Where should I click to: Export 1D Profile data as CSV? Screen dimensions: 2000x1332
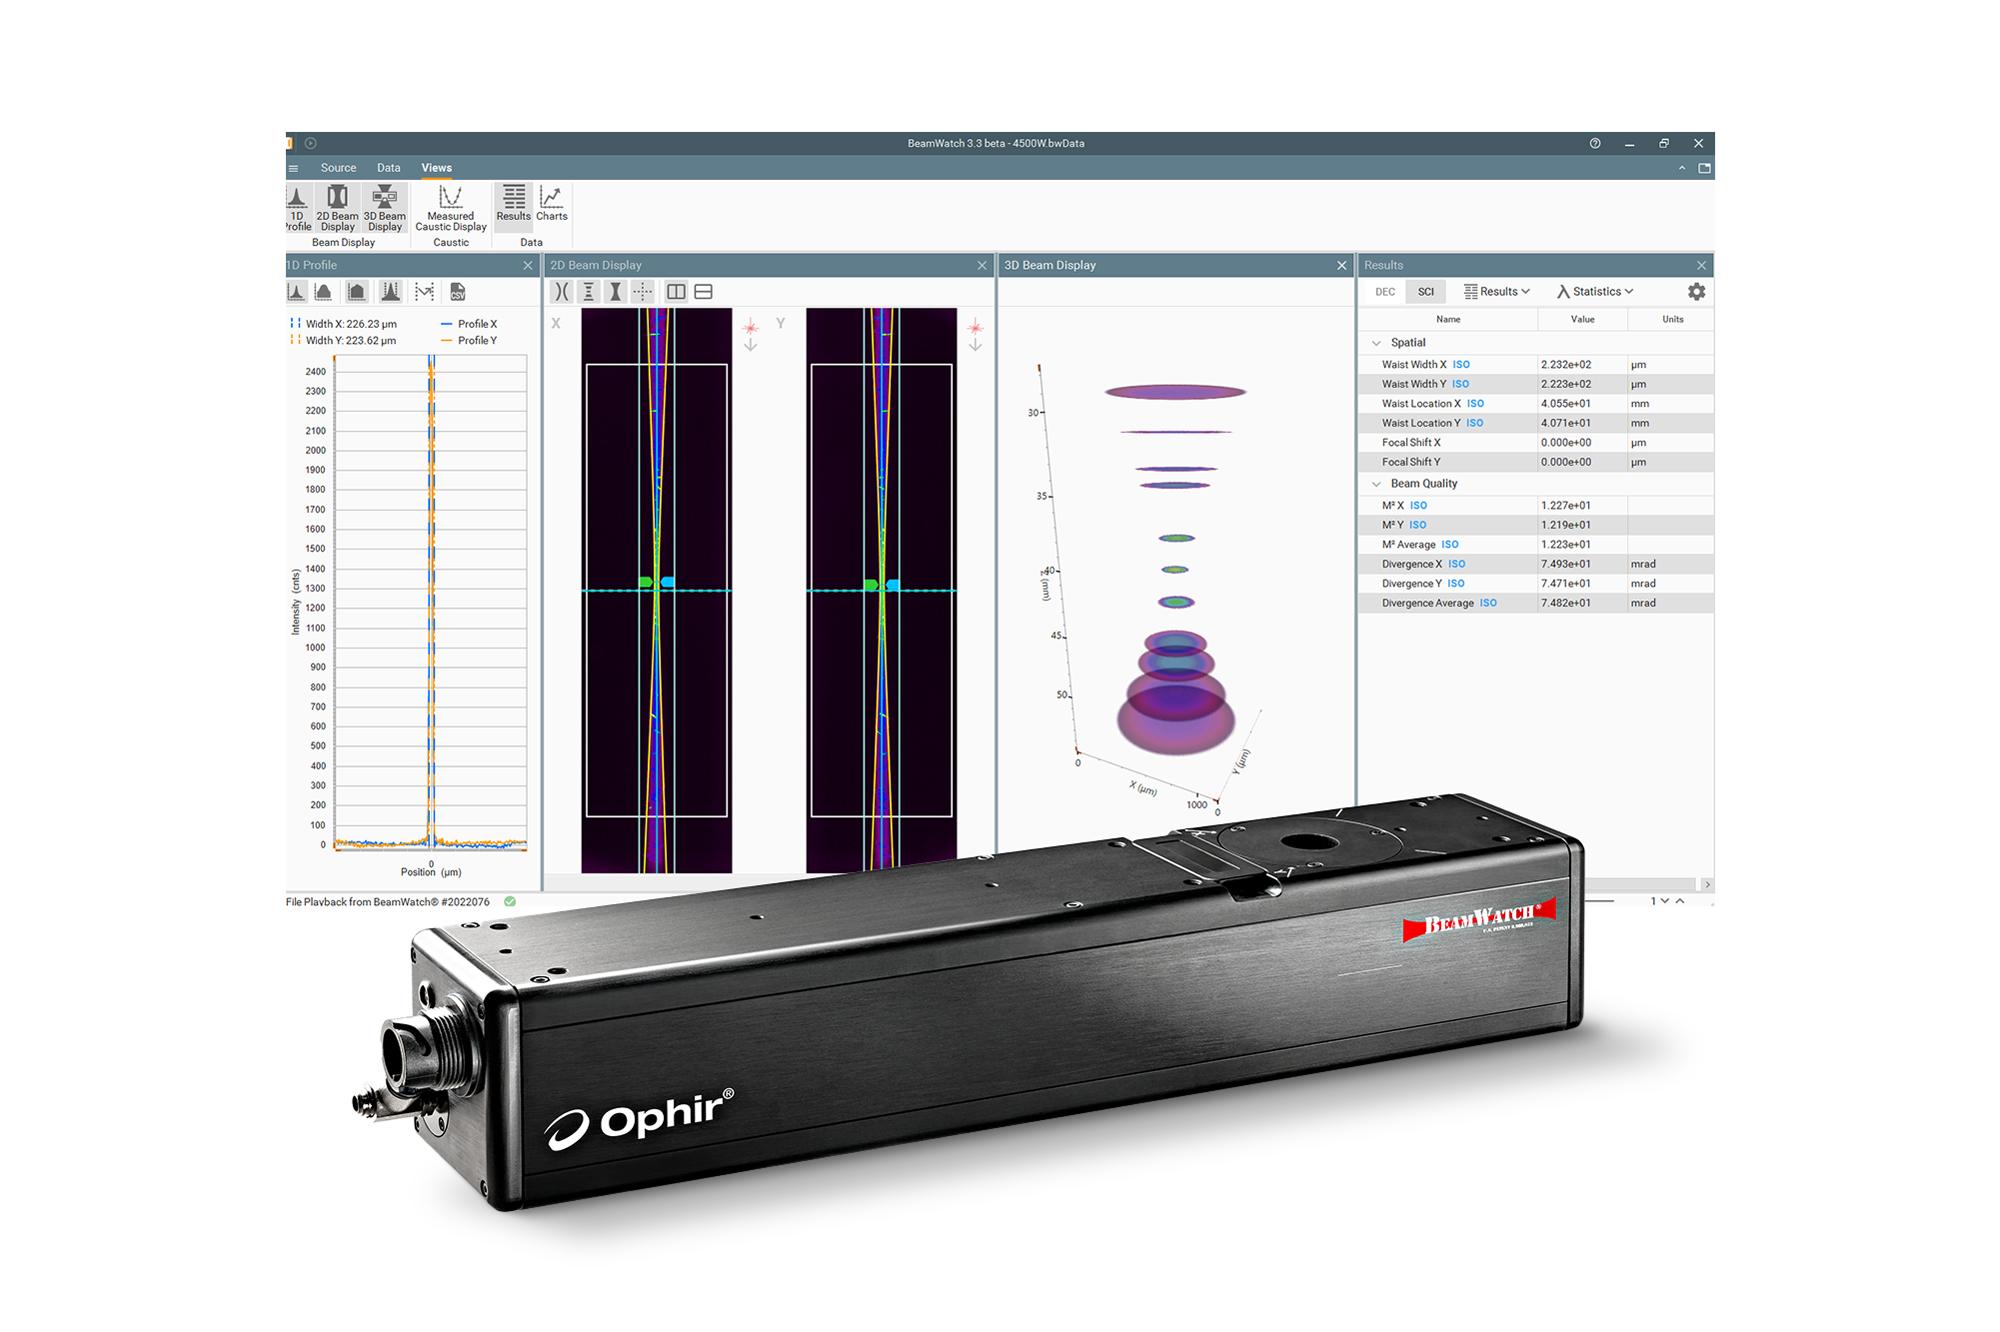[458, 292]
